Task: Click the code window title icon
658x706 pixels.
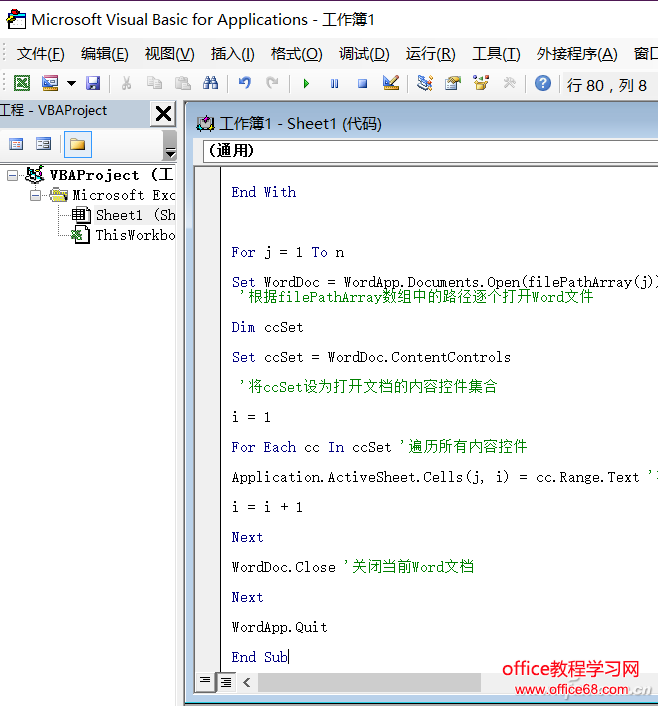Action: click(205, 124)
